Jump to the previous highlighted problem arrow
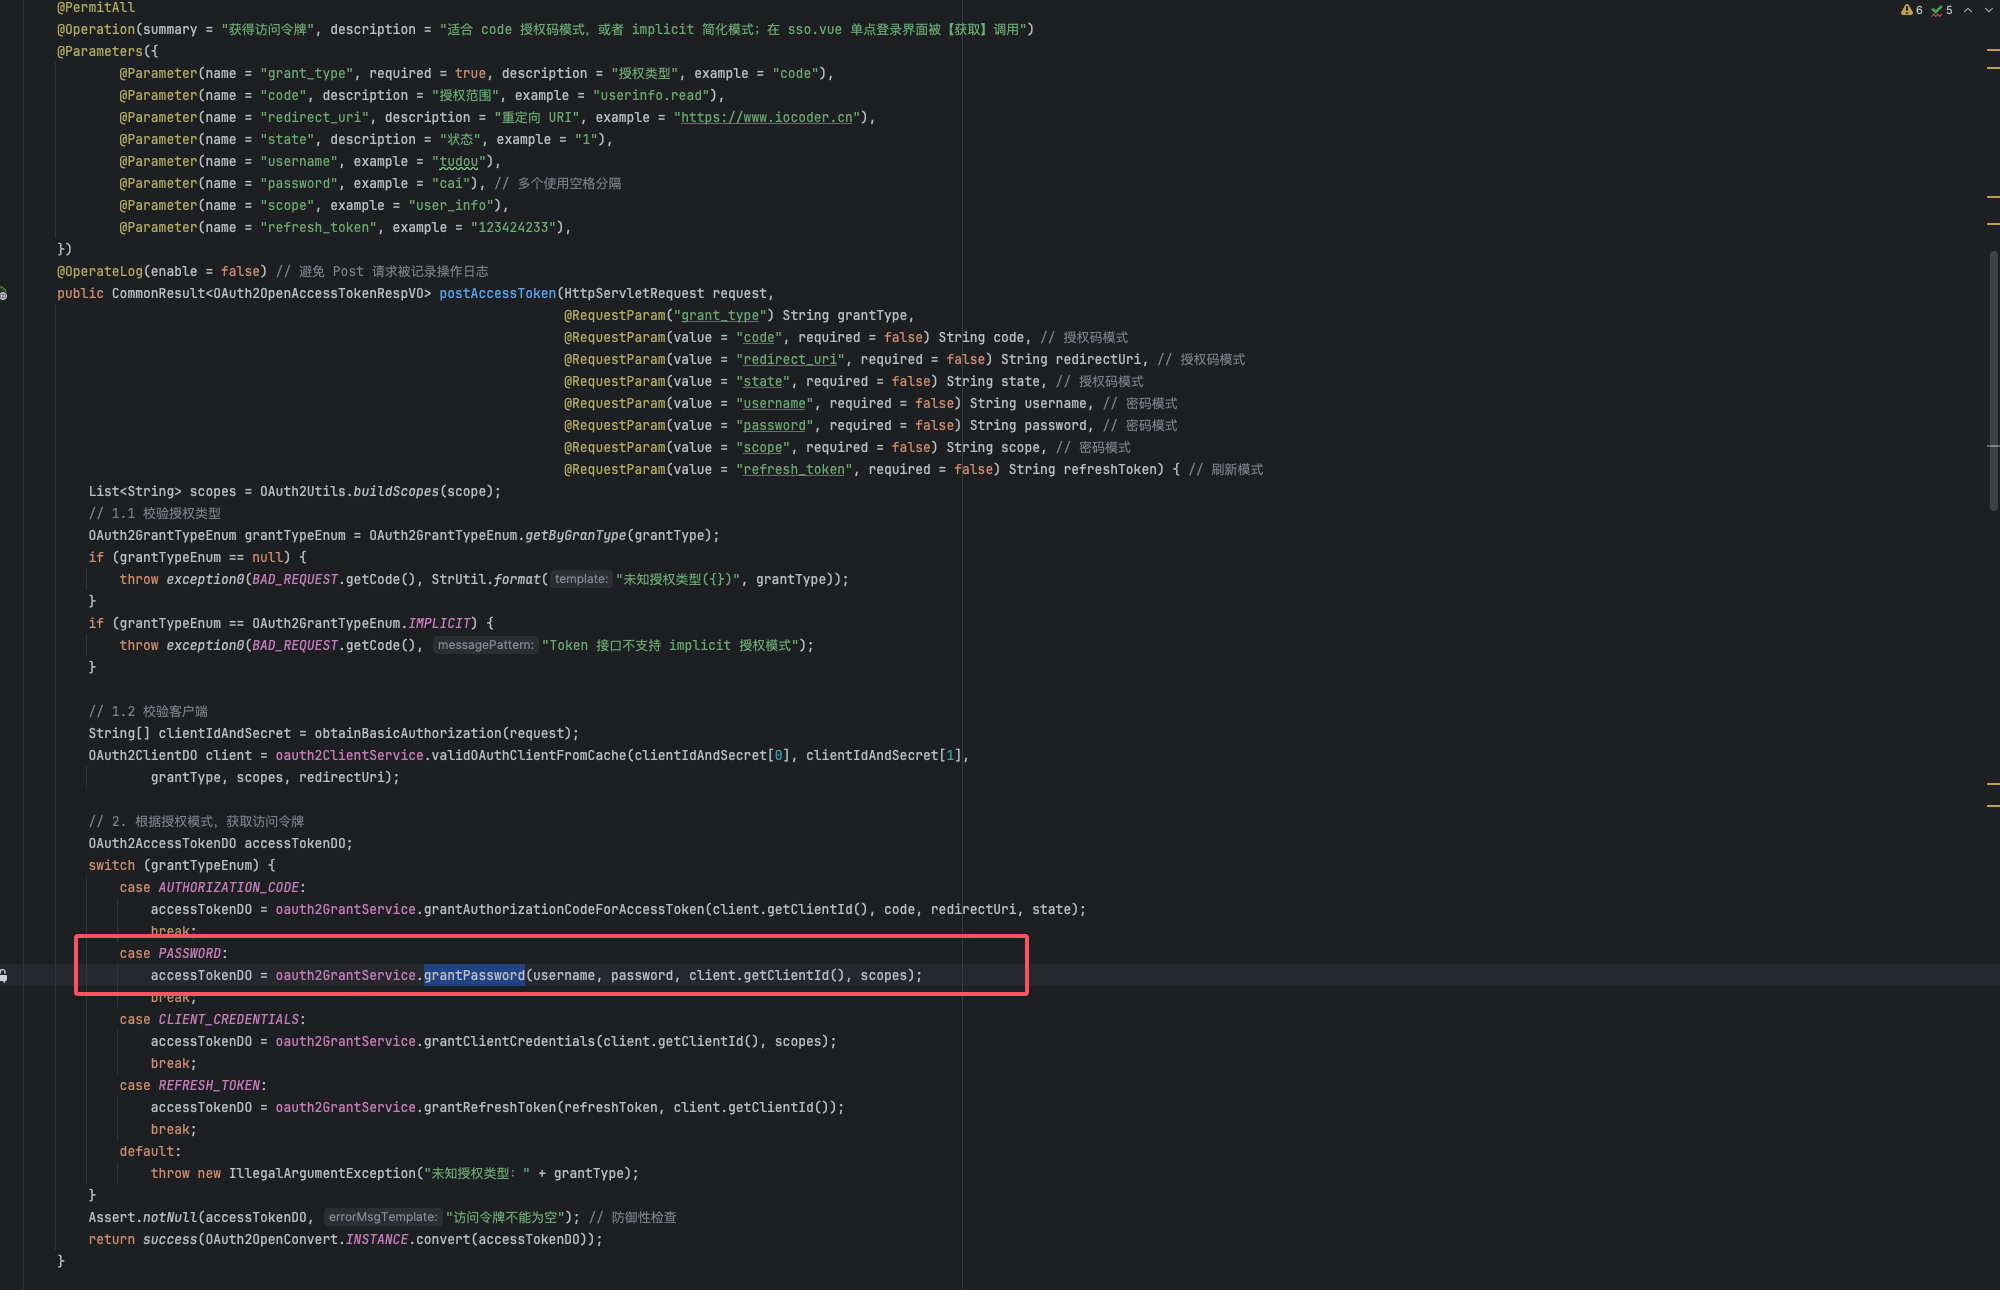This screenshot has height=1290, width=2000. coord(1968,10)
